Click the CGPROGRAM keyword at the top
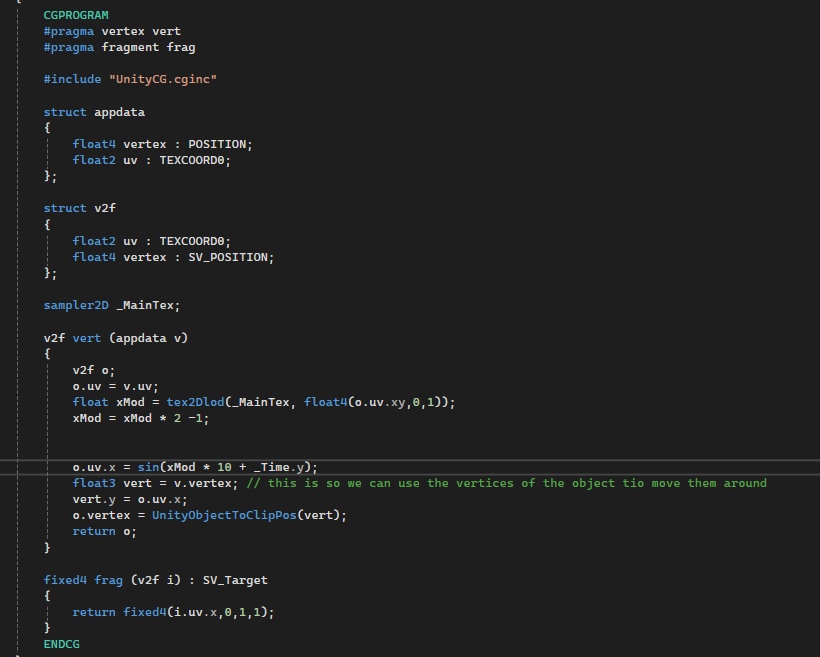 [76, 16]
